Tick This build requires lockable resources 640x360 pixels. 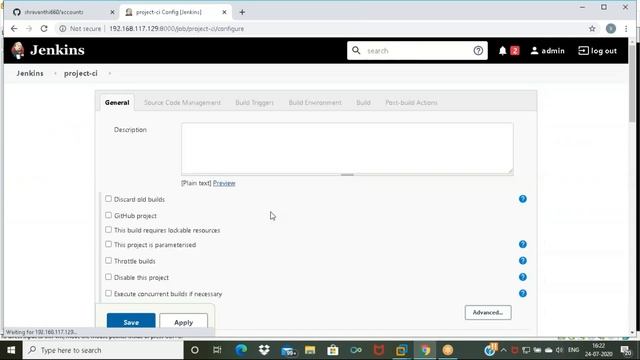[x=108, y=230]
